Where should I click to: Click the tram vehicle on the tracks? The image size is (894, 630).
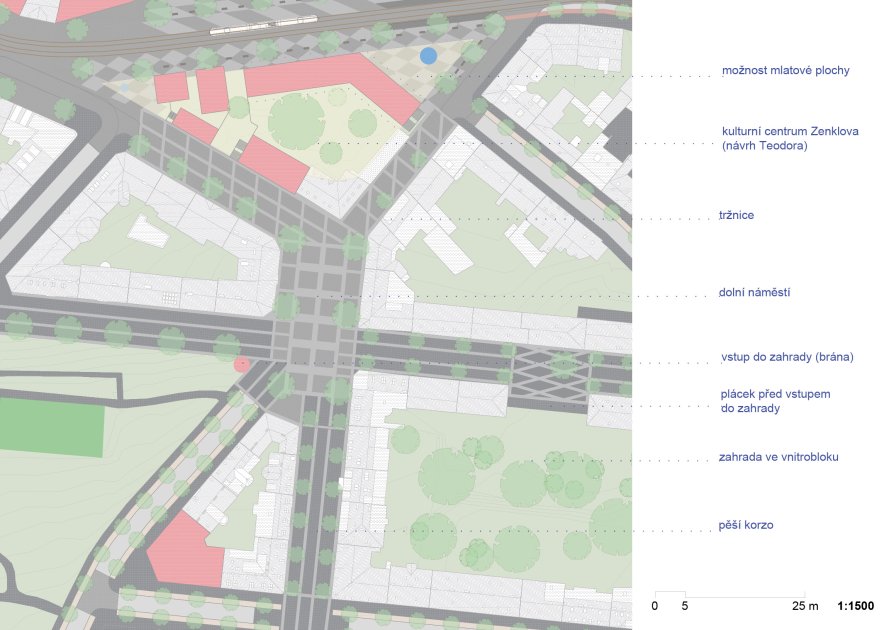[x=264, y=26]
